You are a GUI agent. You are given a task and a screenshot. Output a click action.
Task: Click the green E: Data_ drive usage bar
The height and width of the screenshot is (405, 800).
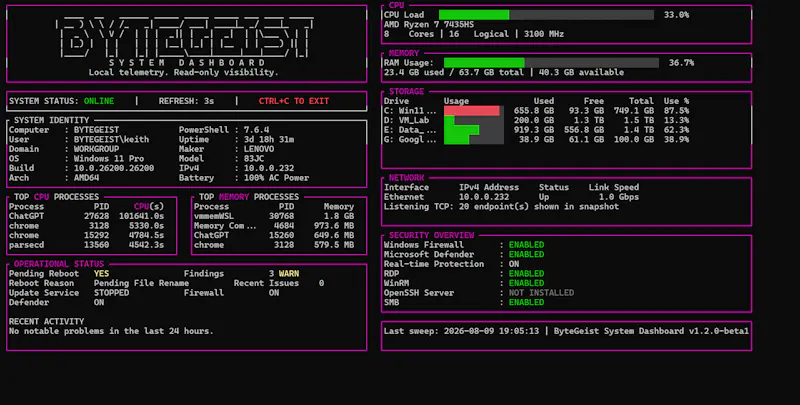[x=461, y=130]
